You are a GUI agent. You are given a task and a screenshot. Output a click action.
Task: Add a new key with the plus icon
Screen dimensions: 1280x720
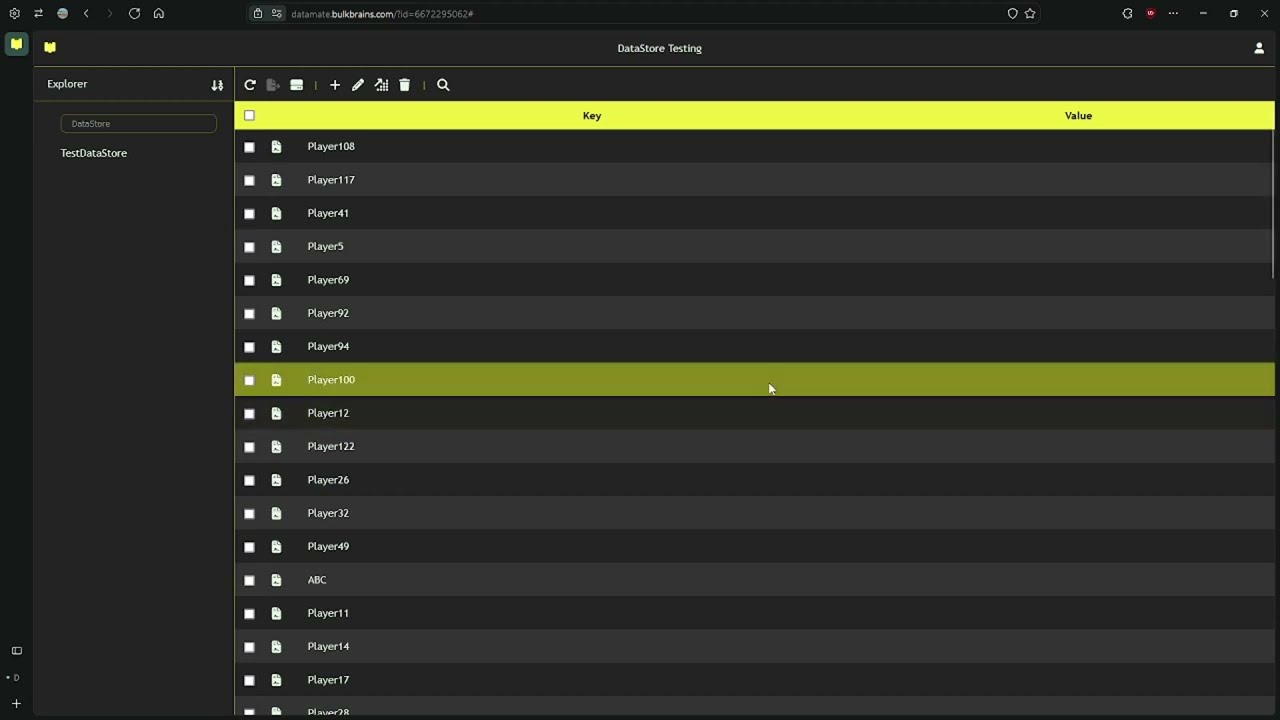335,85
